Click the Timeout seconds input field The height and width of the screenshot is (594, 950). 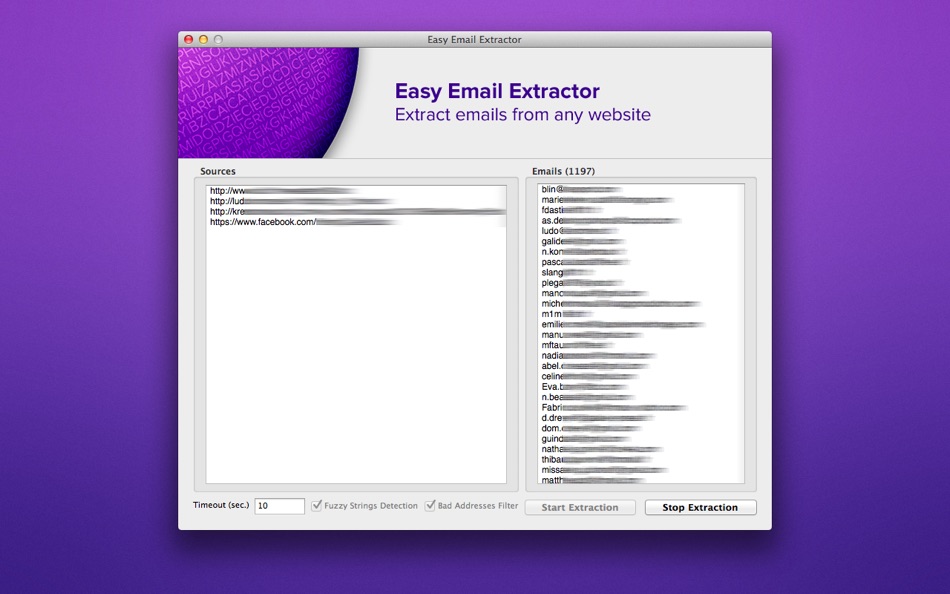pos(279,506)
